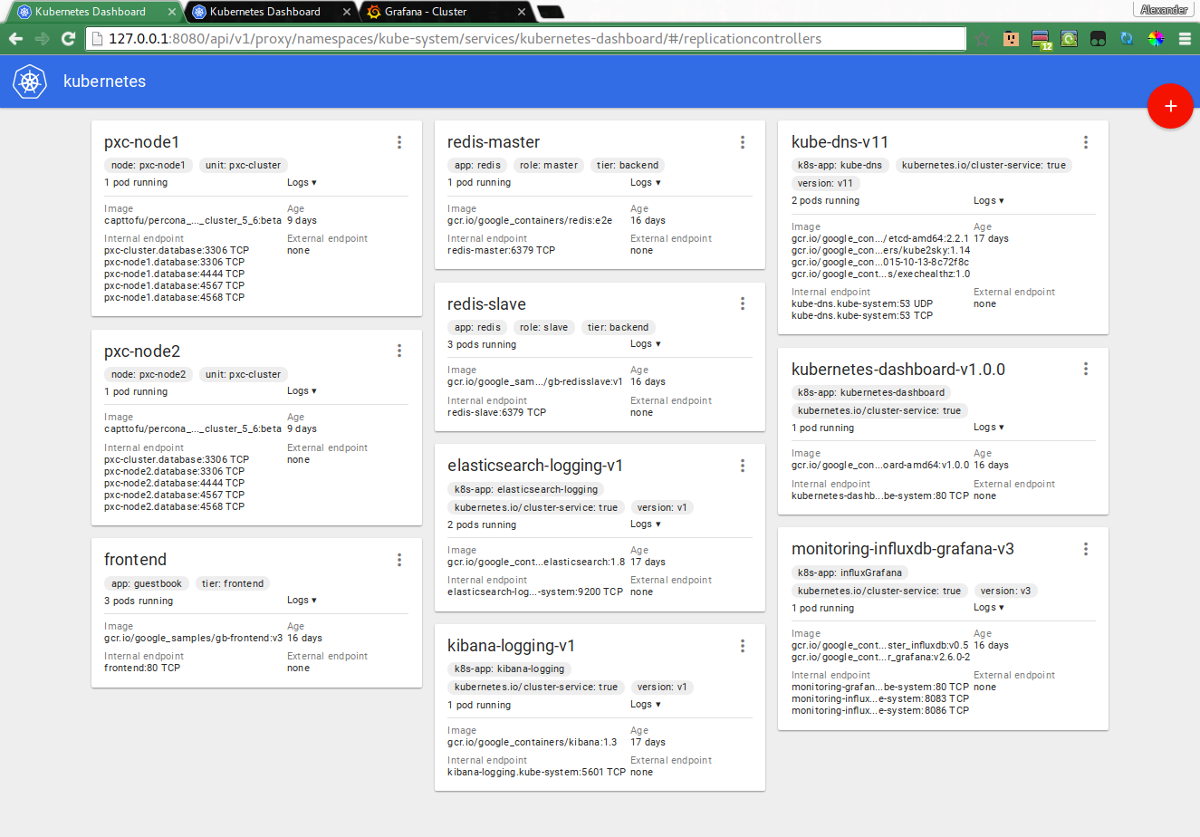Screen dimensions: 1200x837
Task: Click inside the browser address bar
Action: coord(500,38)
